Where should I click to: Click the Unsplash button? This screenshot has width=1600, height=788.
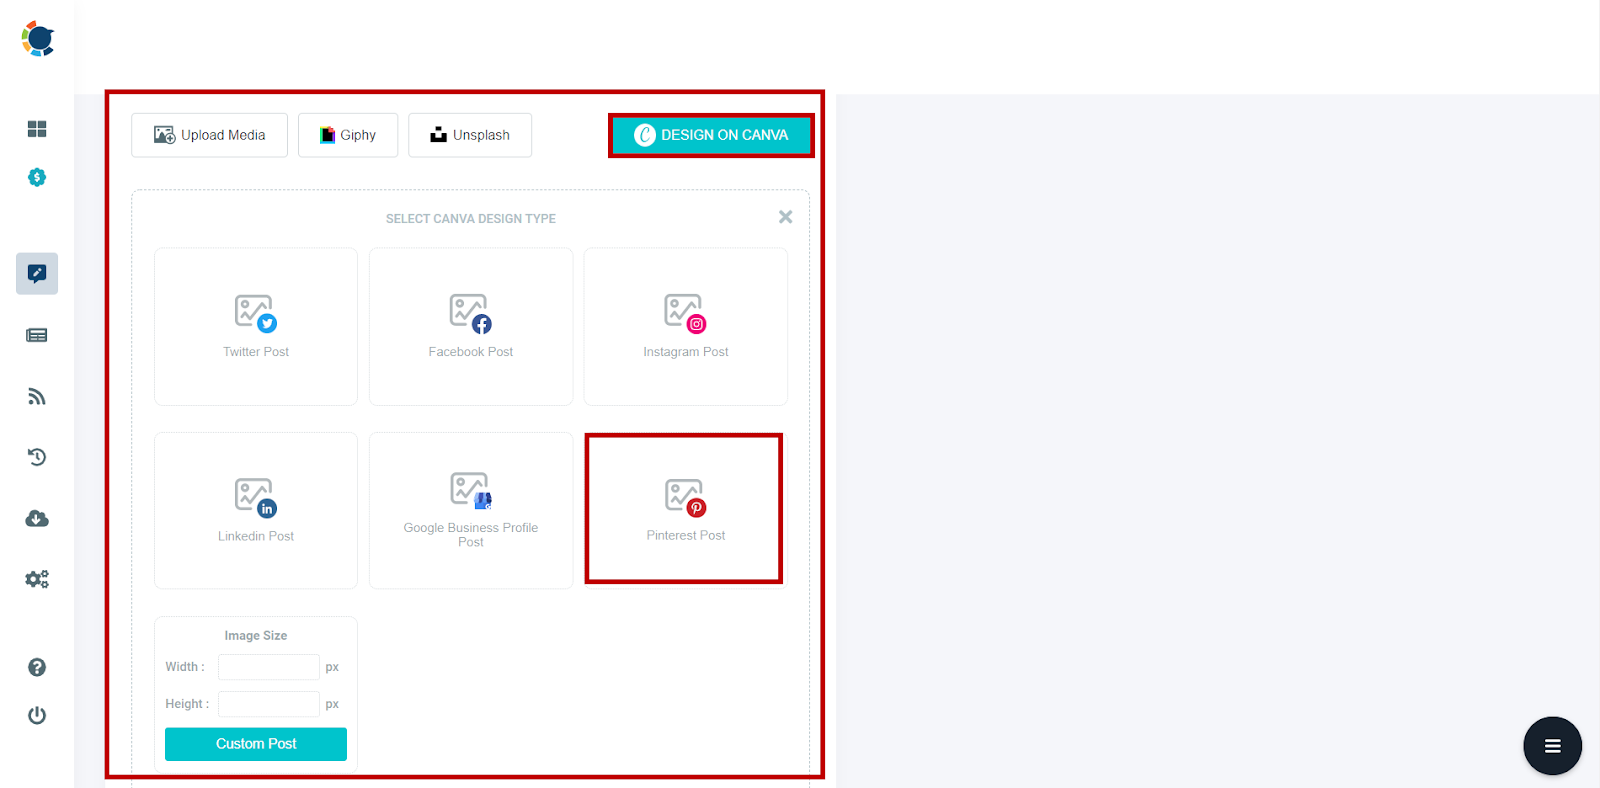pos(470,135)
